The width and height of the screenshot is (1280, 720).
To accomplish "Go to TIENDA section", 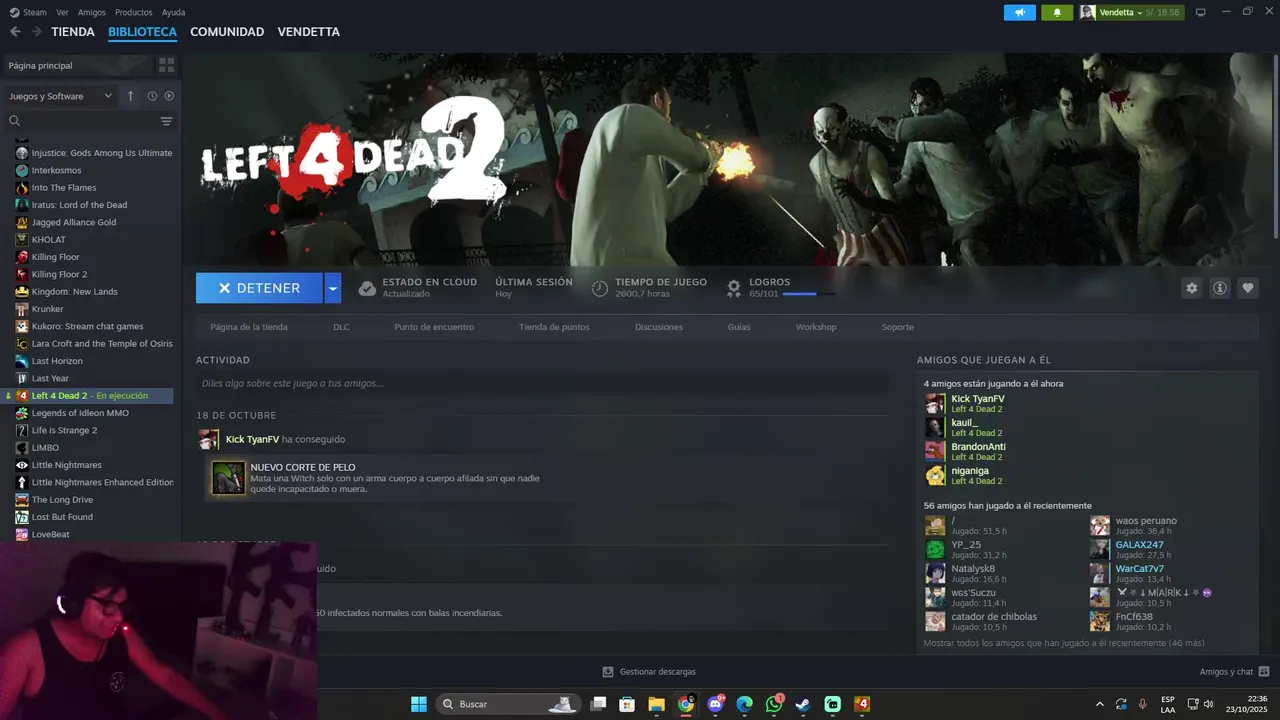I will [x=73, y=32].
